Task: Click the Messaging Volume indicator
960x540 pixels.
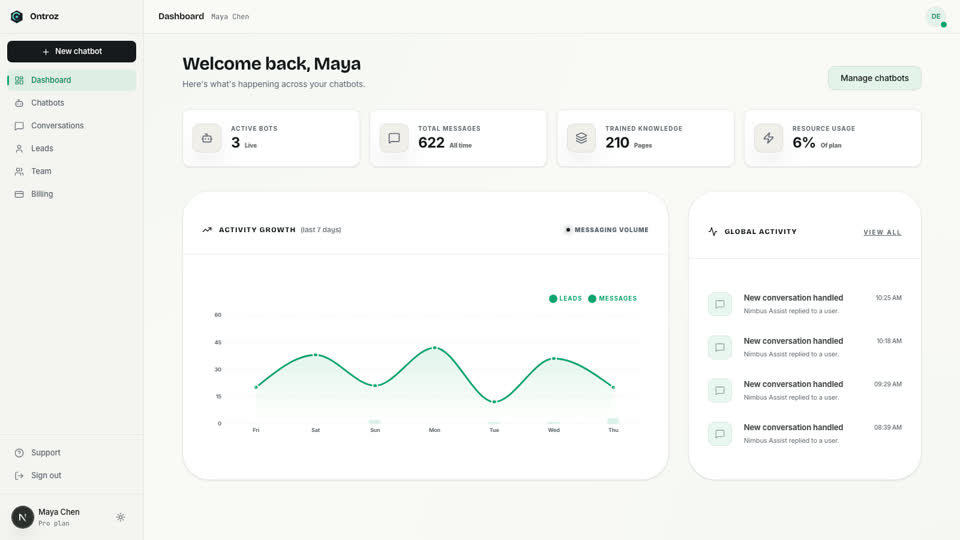Action: point(606,230)
